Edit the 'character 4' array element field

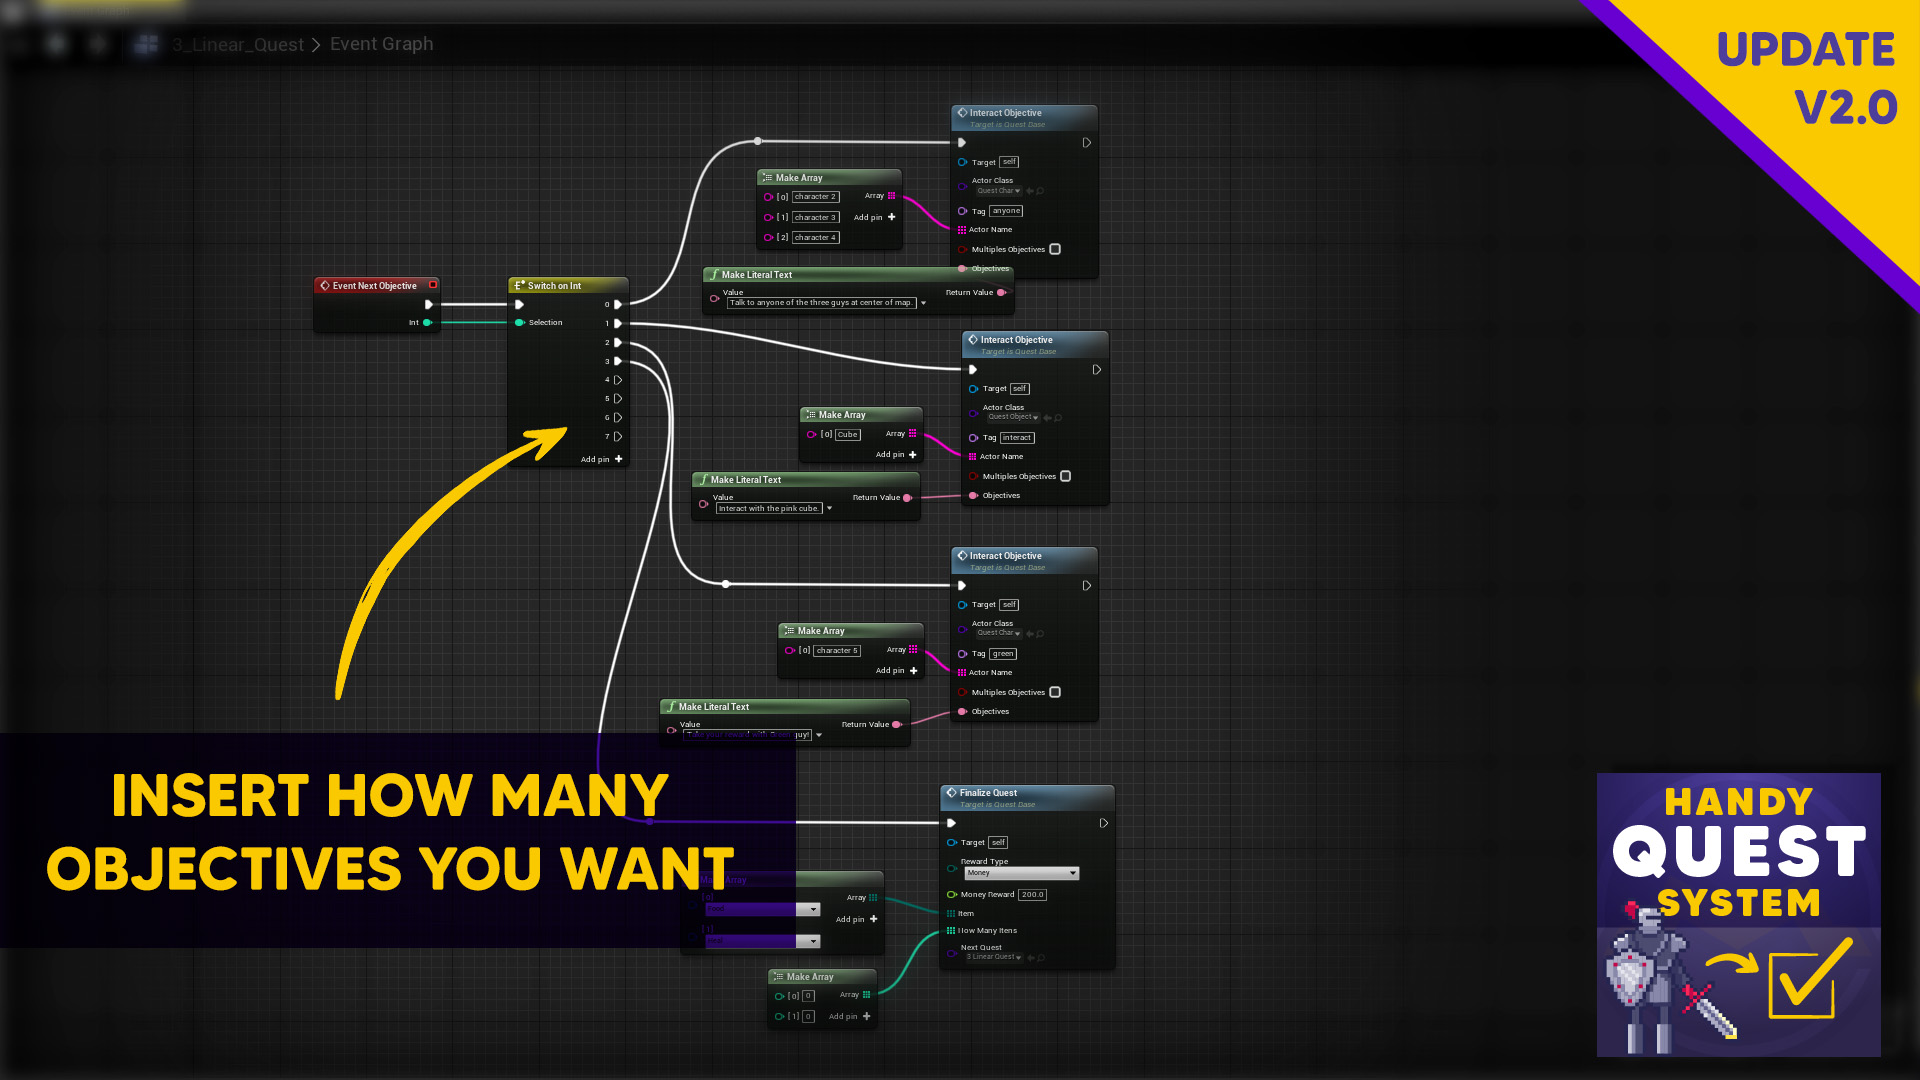coord(816,237)
